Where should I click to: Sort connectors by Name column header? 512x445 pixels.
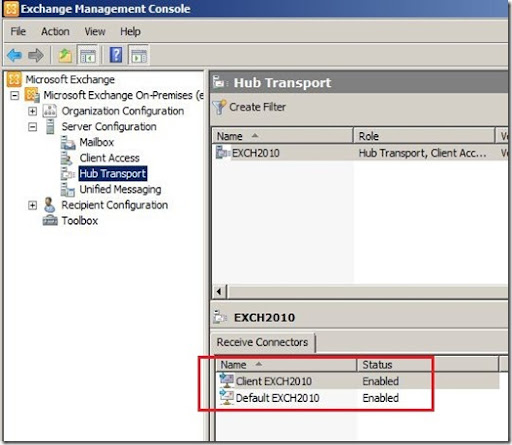click(287, 365)
